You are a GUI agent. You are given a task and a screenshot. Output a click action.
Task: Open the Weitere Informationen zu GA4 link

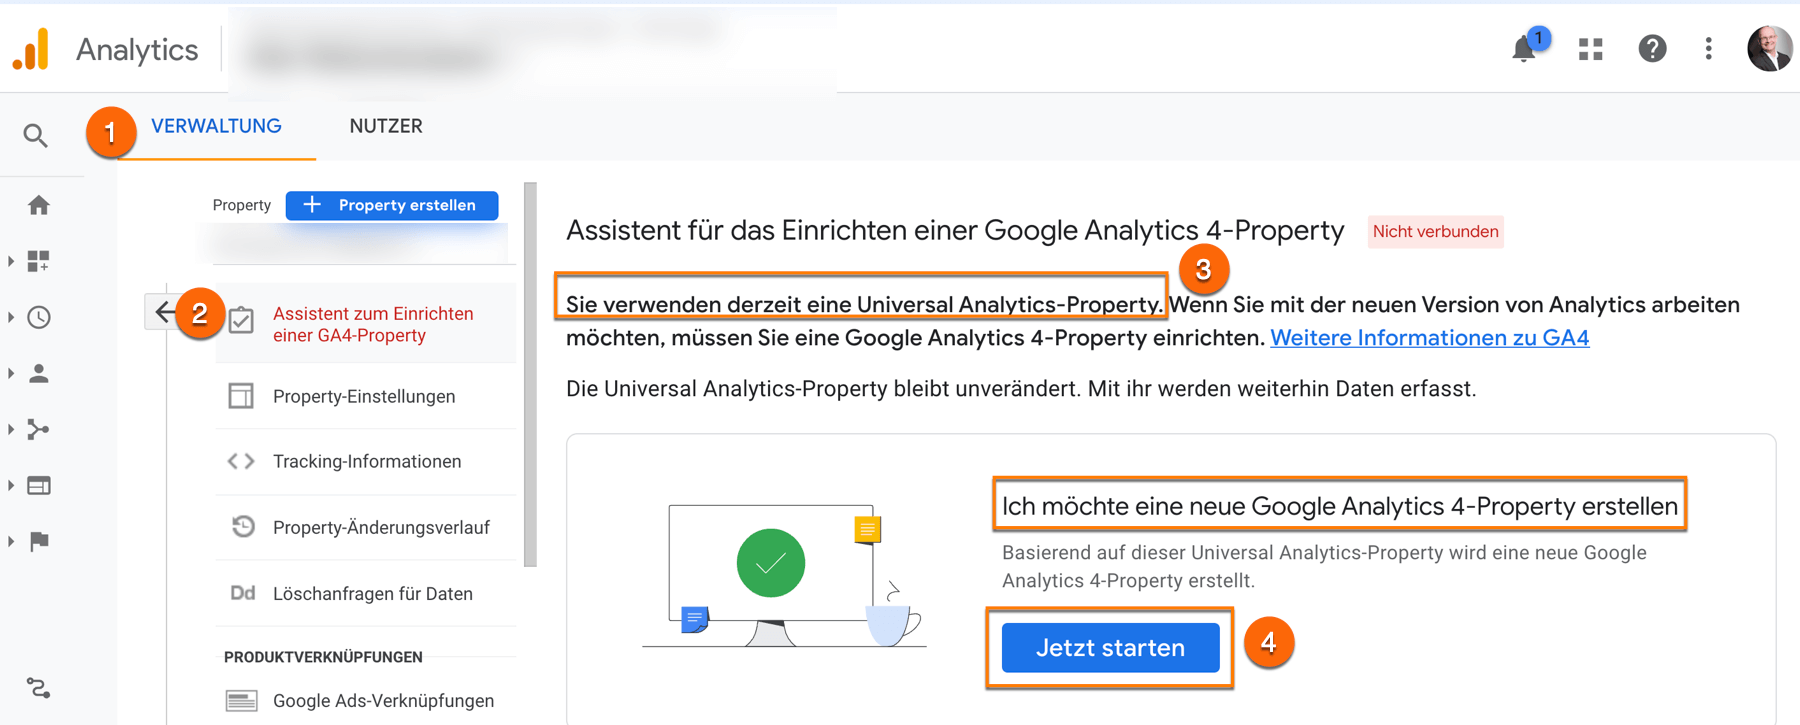click(1429, 337)
